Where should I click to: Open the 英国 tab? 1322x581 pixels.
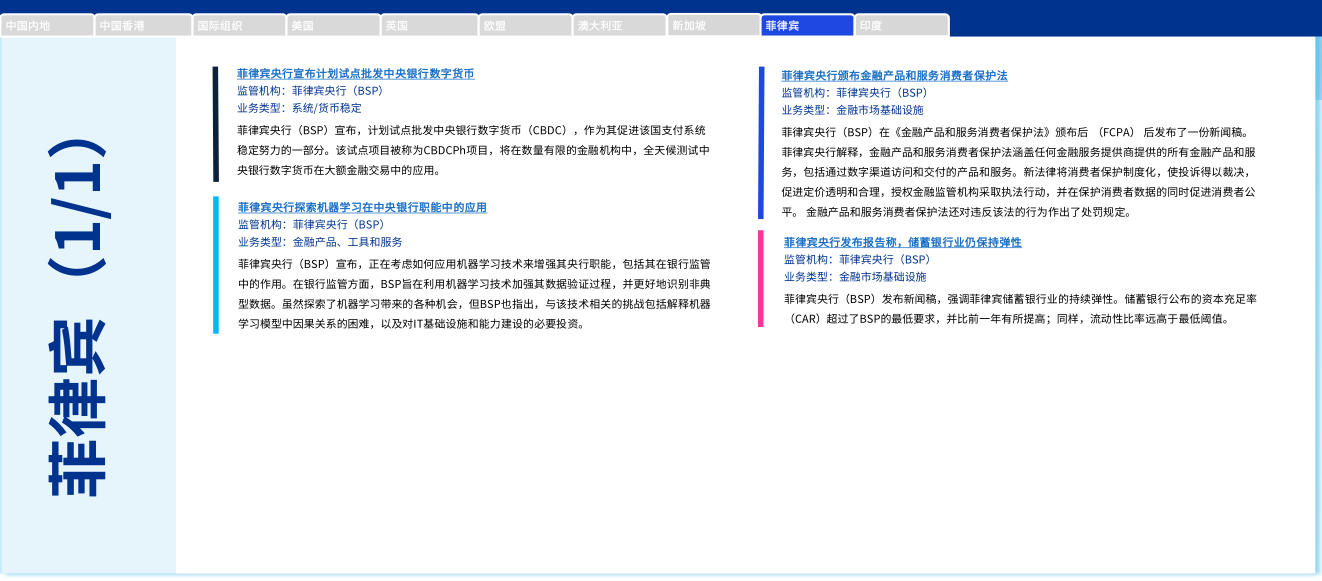428,25
